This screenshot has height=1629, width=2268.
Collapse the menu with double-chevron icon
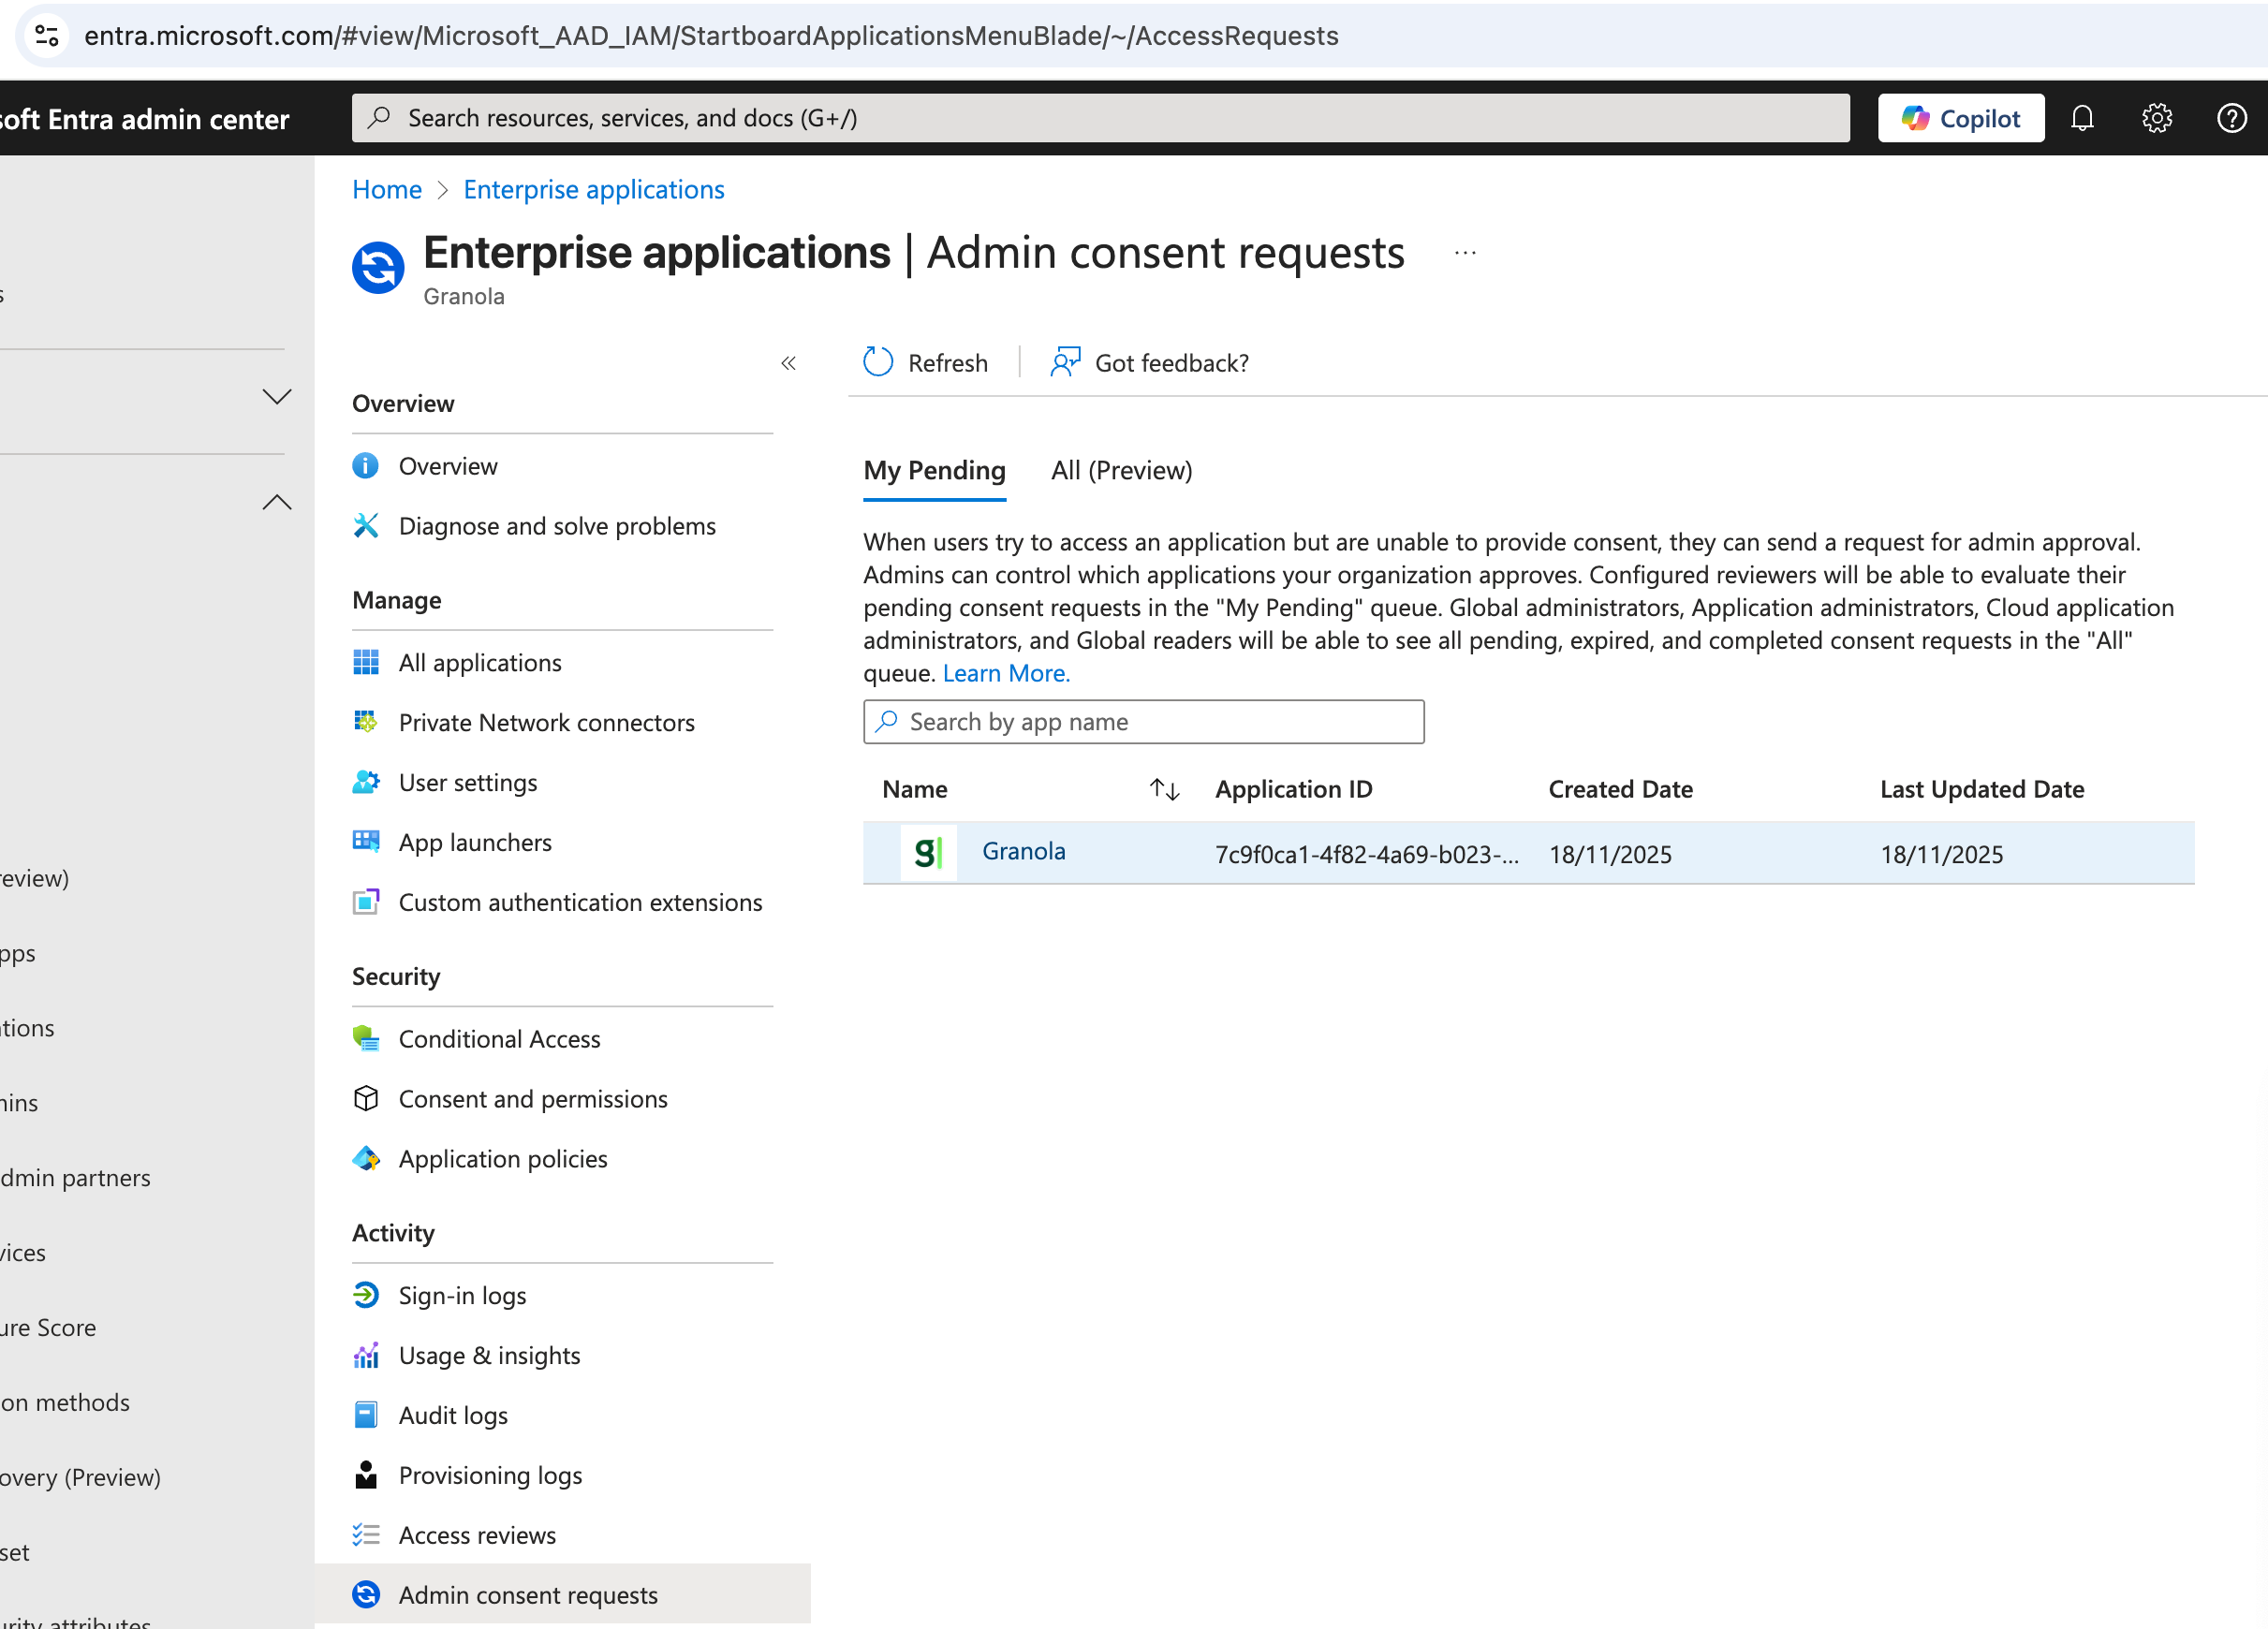point(788,363)
